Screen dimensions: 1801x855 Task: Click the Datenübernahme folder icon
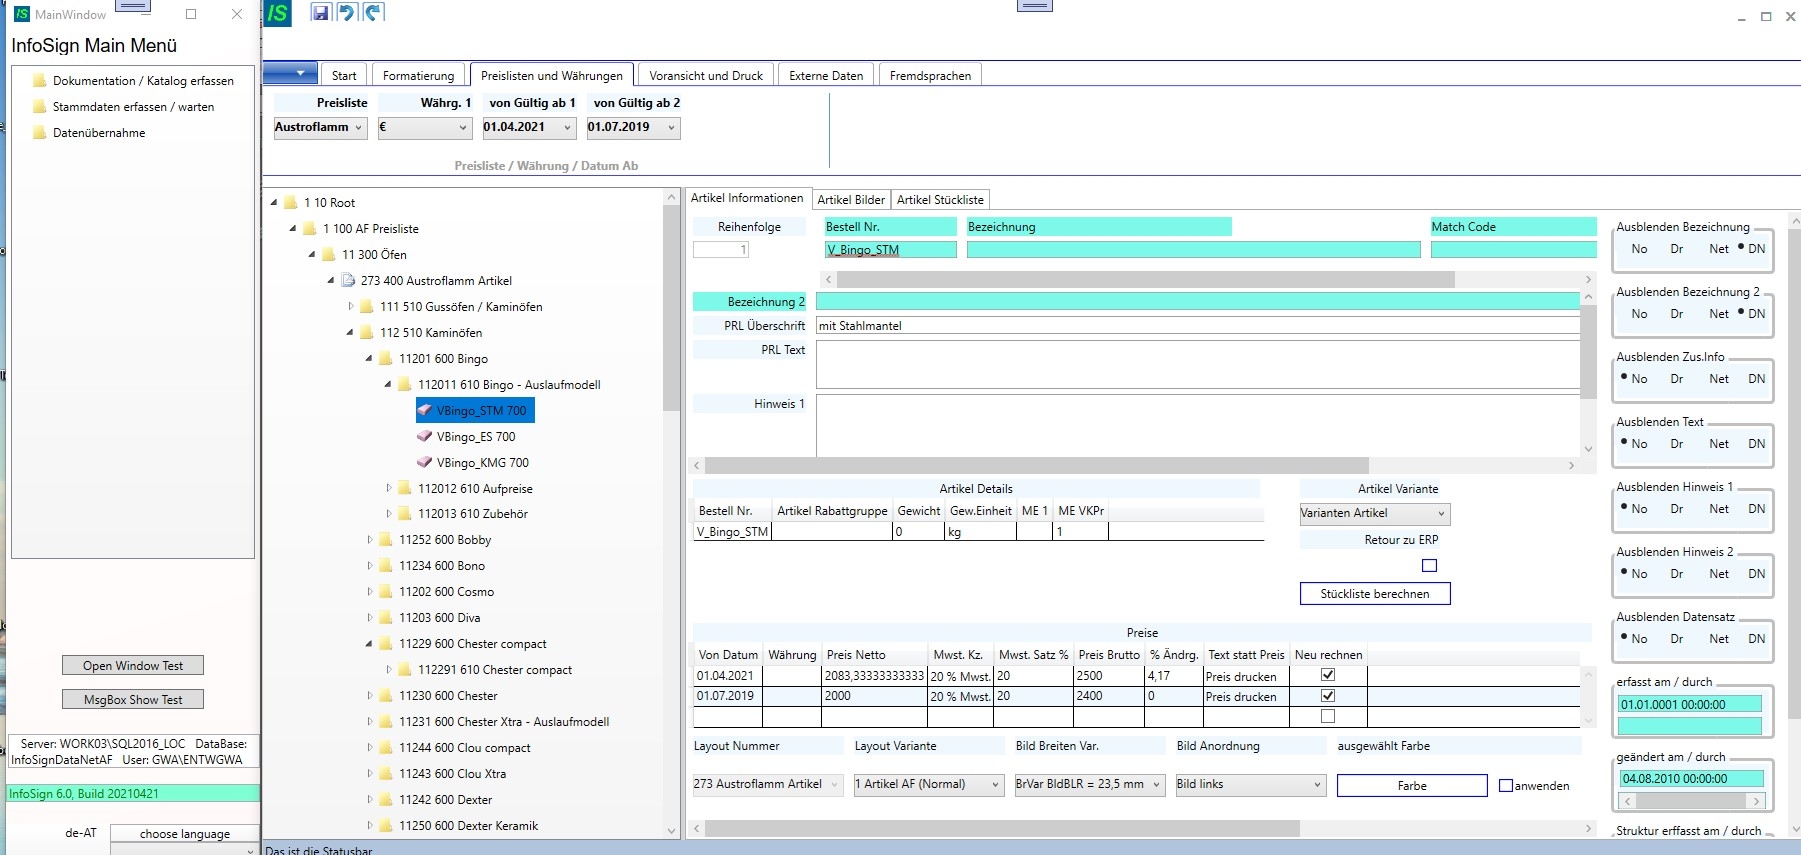(40, 133)
